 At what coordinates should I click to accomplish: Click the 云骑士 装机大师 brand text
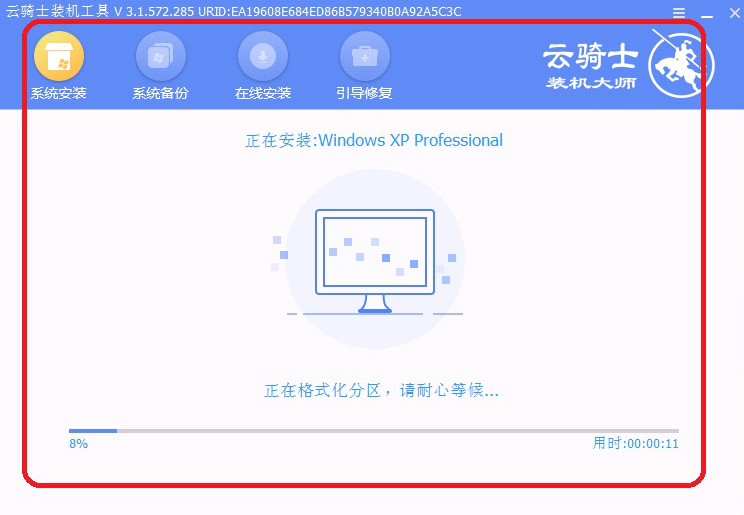tap(590, 65)
